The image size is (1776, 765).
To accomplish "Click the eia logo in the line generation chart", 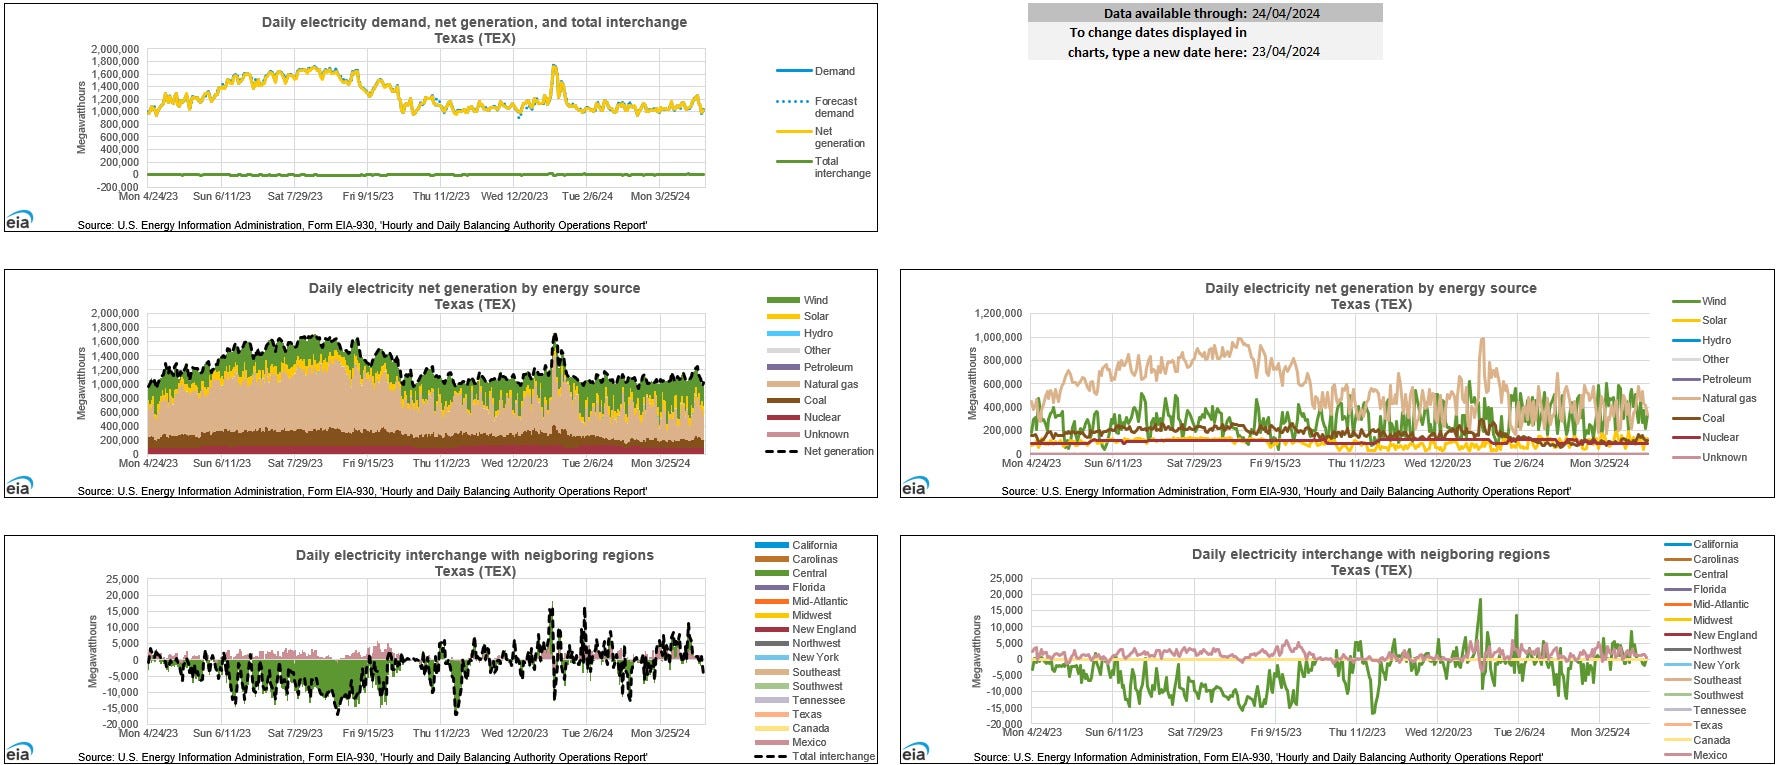I will point(914,485).
